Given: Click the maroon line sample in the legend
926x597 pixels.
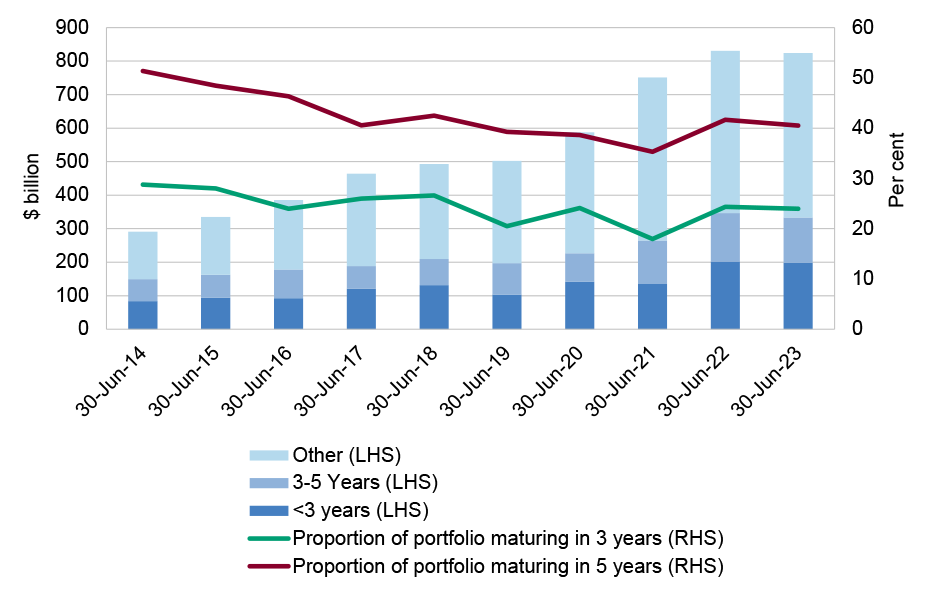Looking at the screenshot, I should [x=269, y=566].
